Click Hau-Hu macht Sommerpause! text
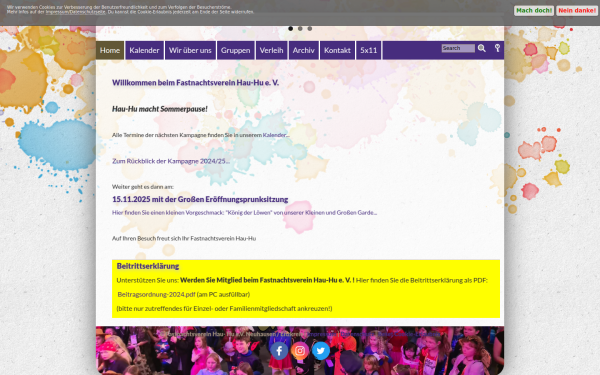600x375 pixels. coord(160,109)
